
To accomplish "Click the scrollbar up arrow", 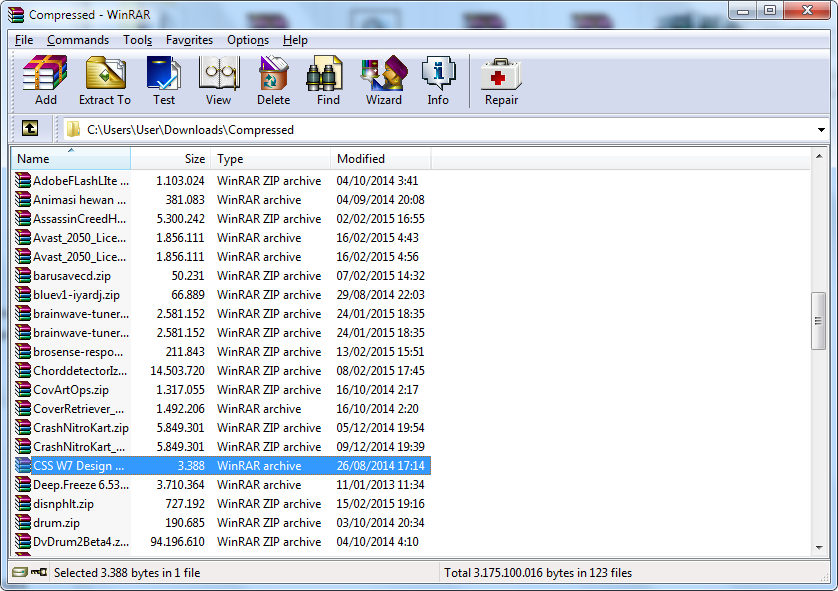I will (x=819, y=156).
